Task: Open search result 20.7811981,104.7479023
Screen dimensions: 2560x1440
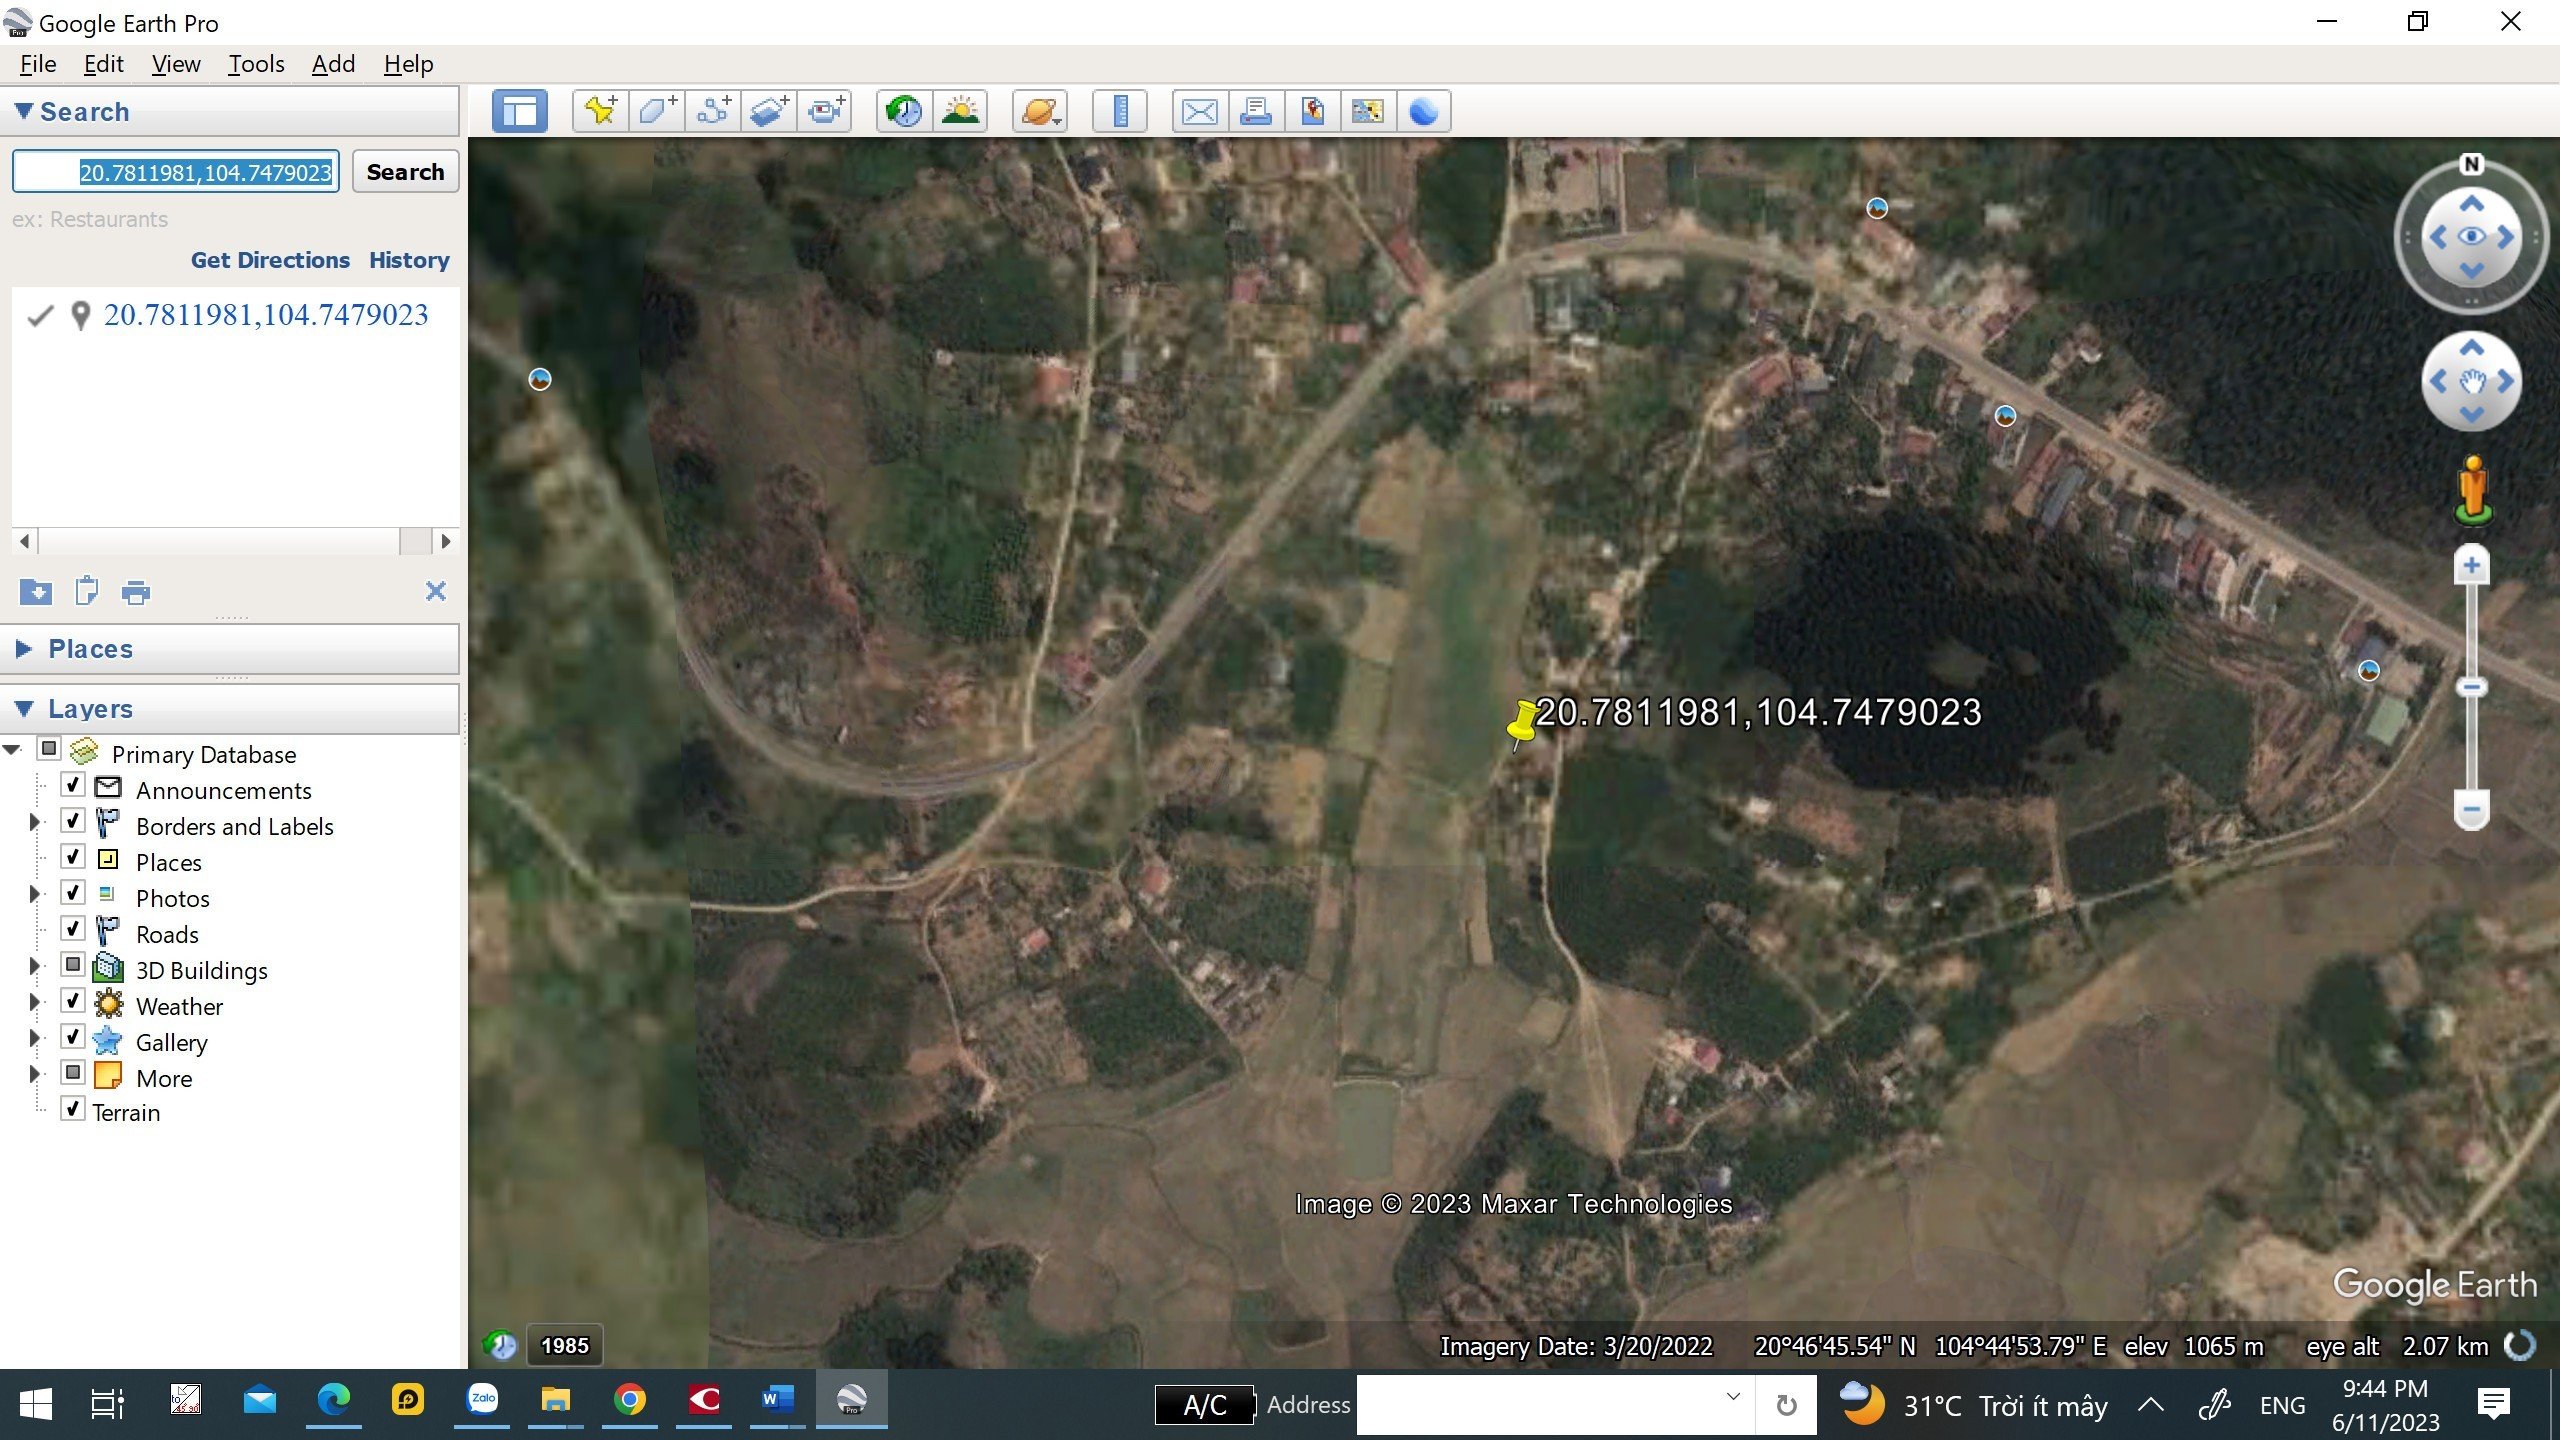Action: click(x=266, y=315)
